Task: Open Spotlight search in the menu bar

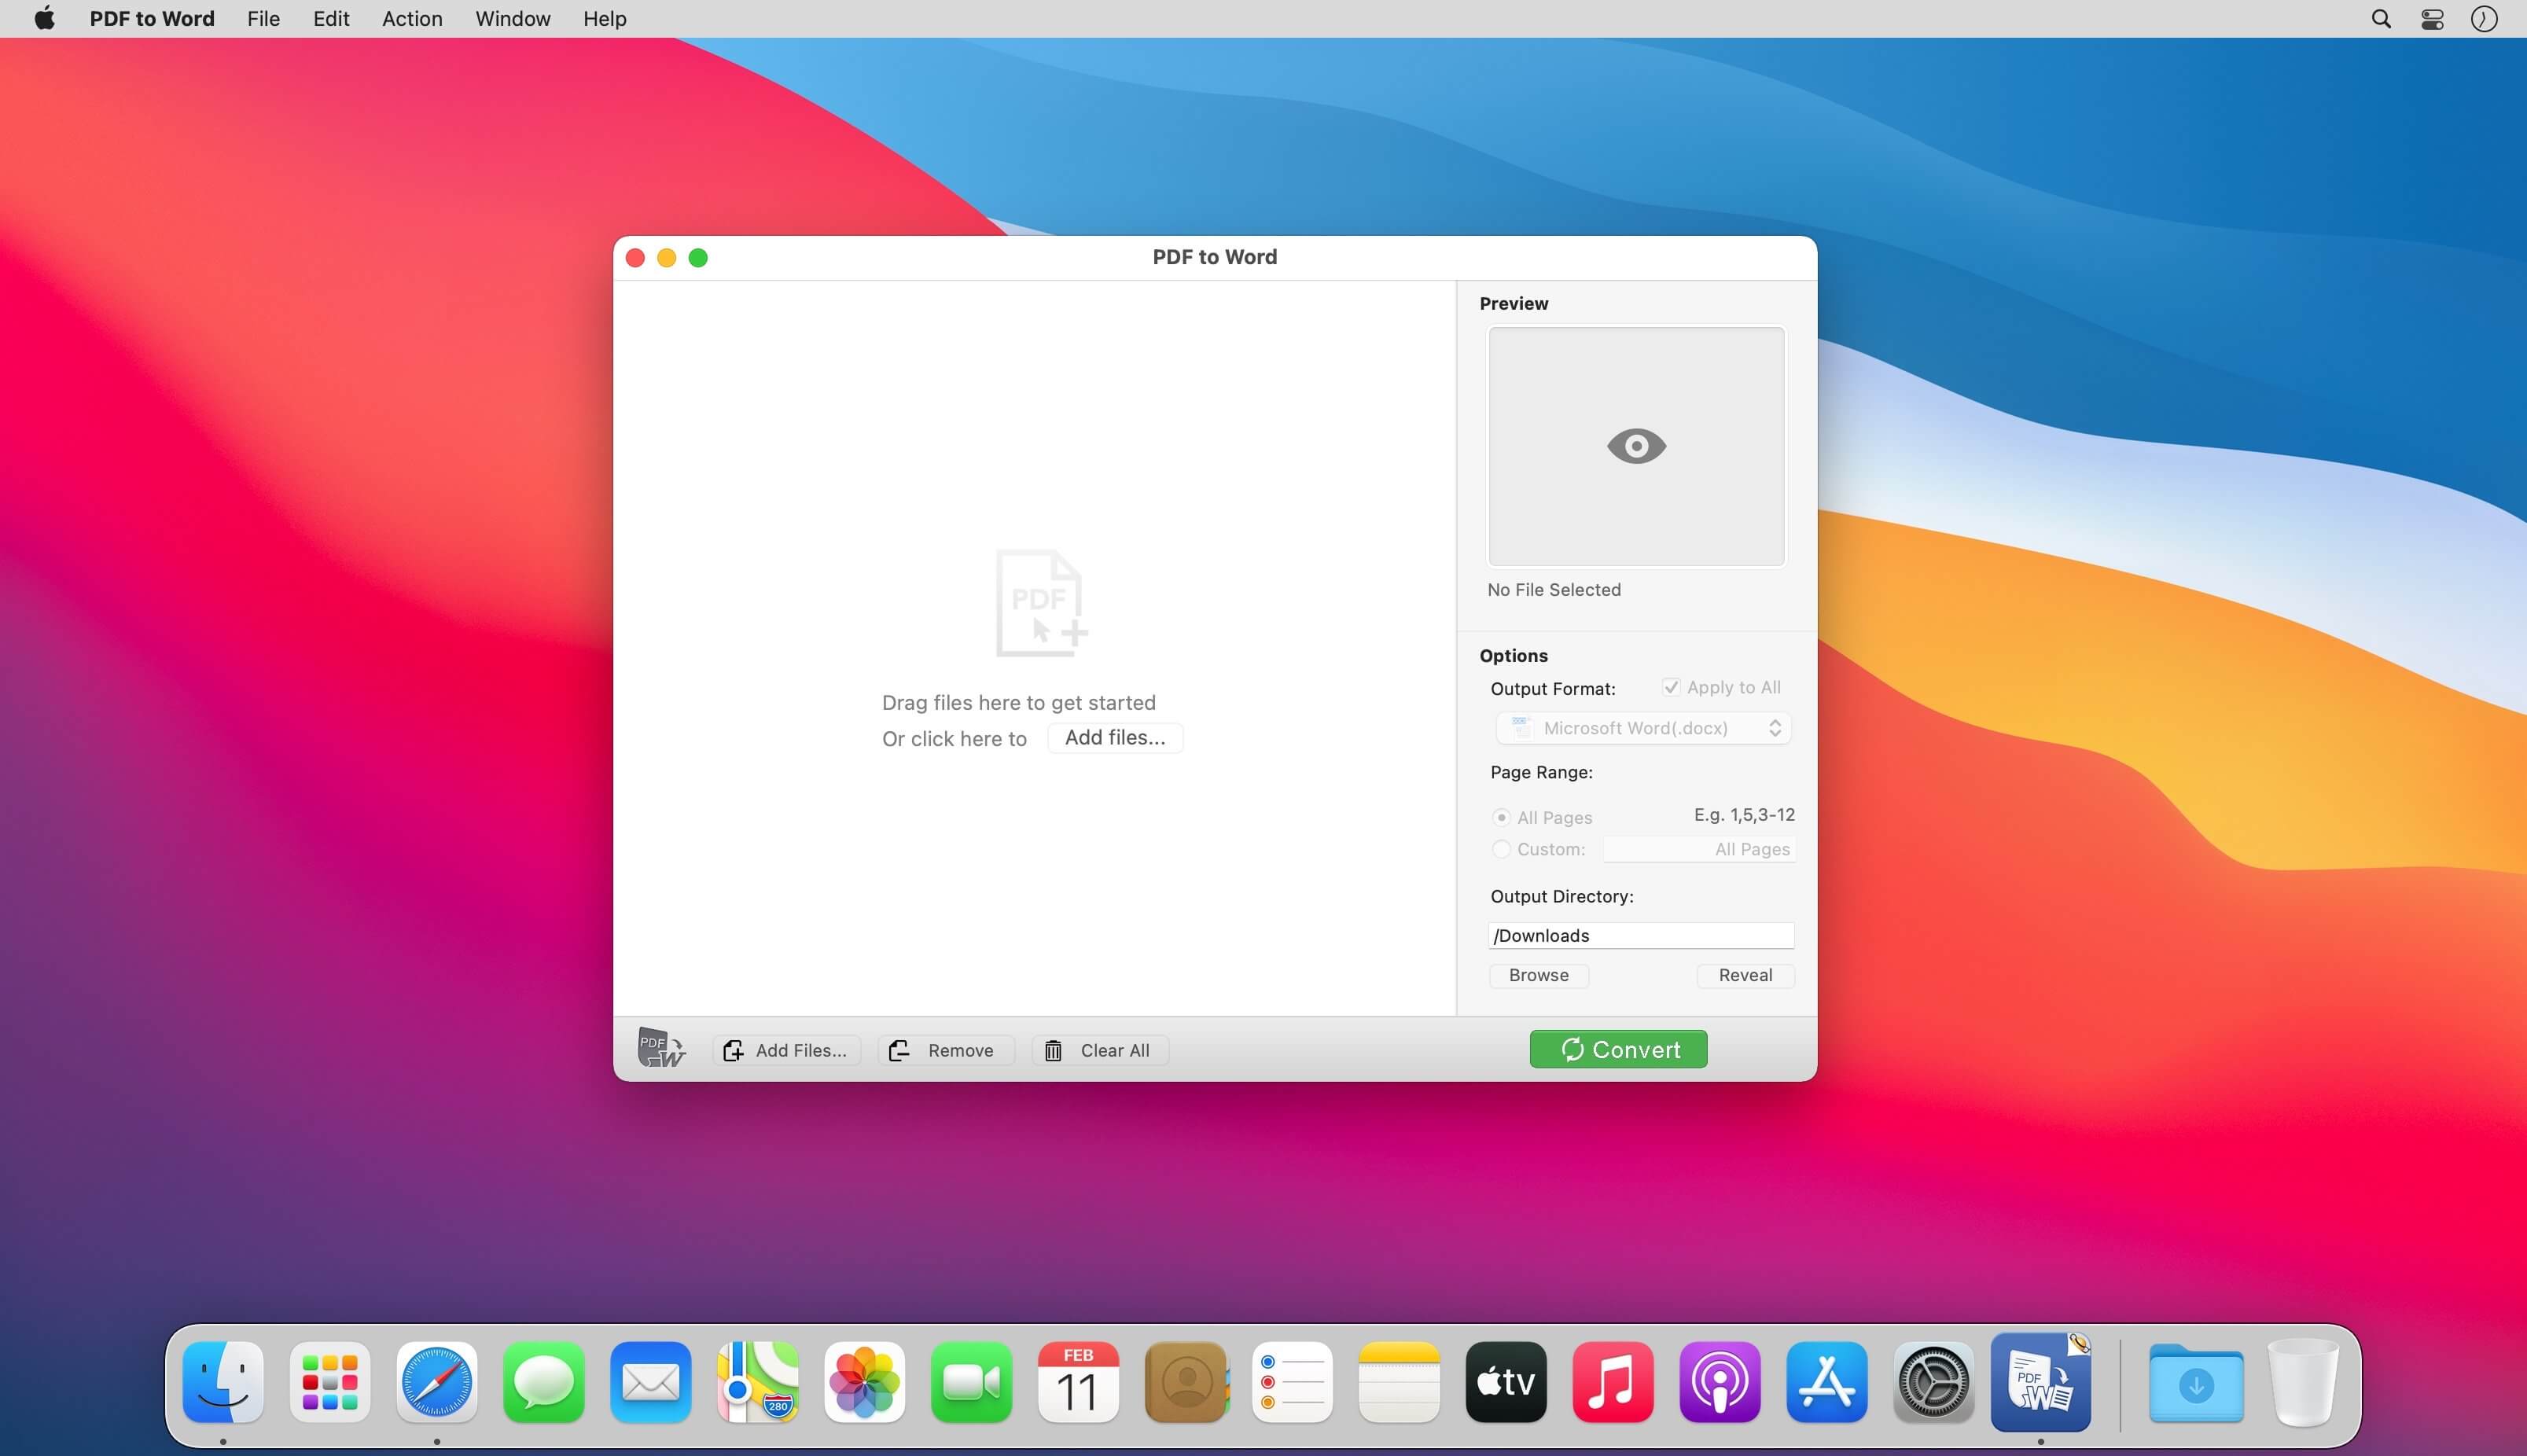Action: point(2381,19)
